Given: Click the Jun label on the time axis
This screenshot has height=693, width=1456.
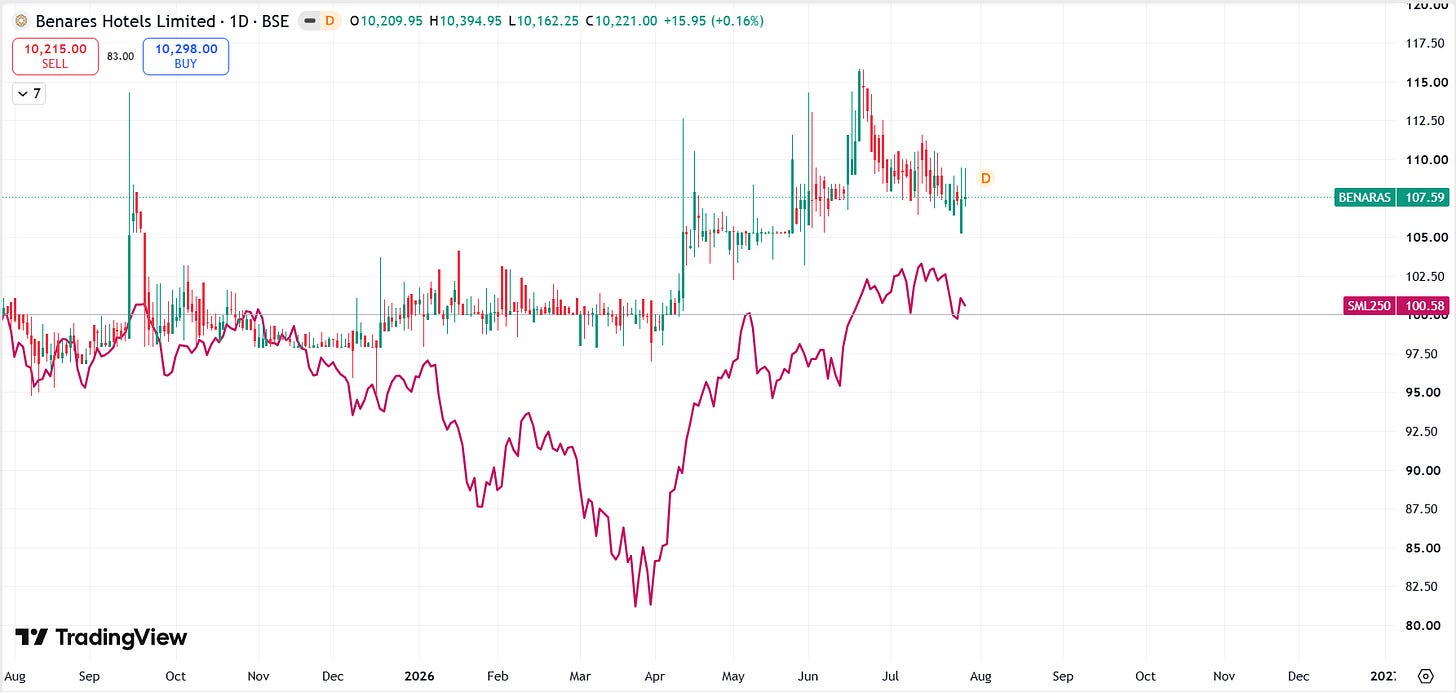Looking at the screenshot, I should coord(807,676).
